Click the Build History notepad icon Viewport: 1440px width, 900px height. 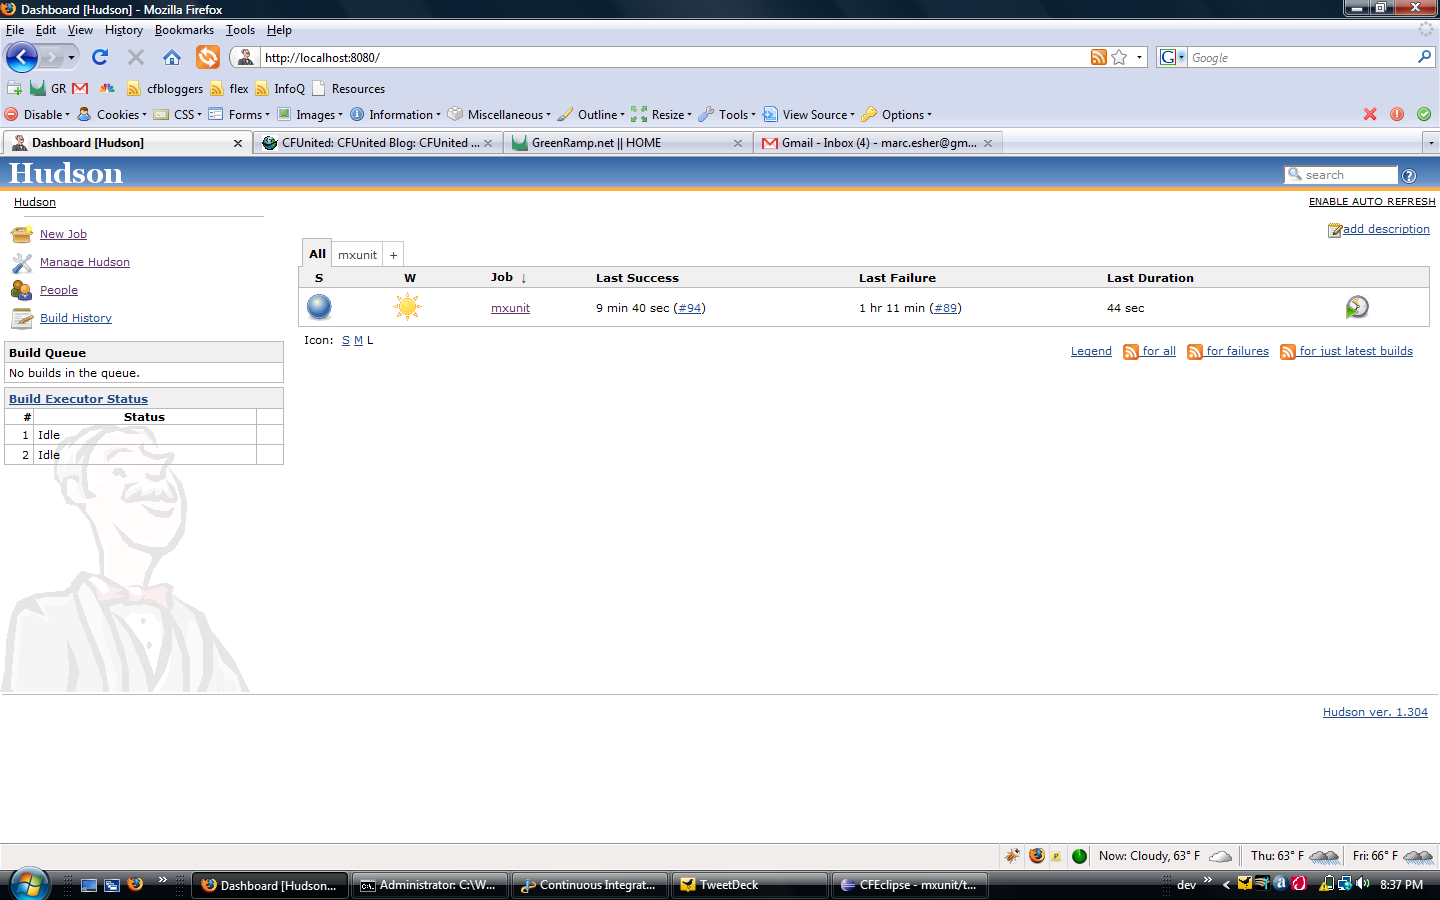(x=22, y=318)
